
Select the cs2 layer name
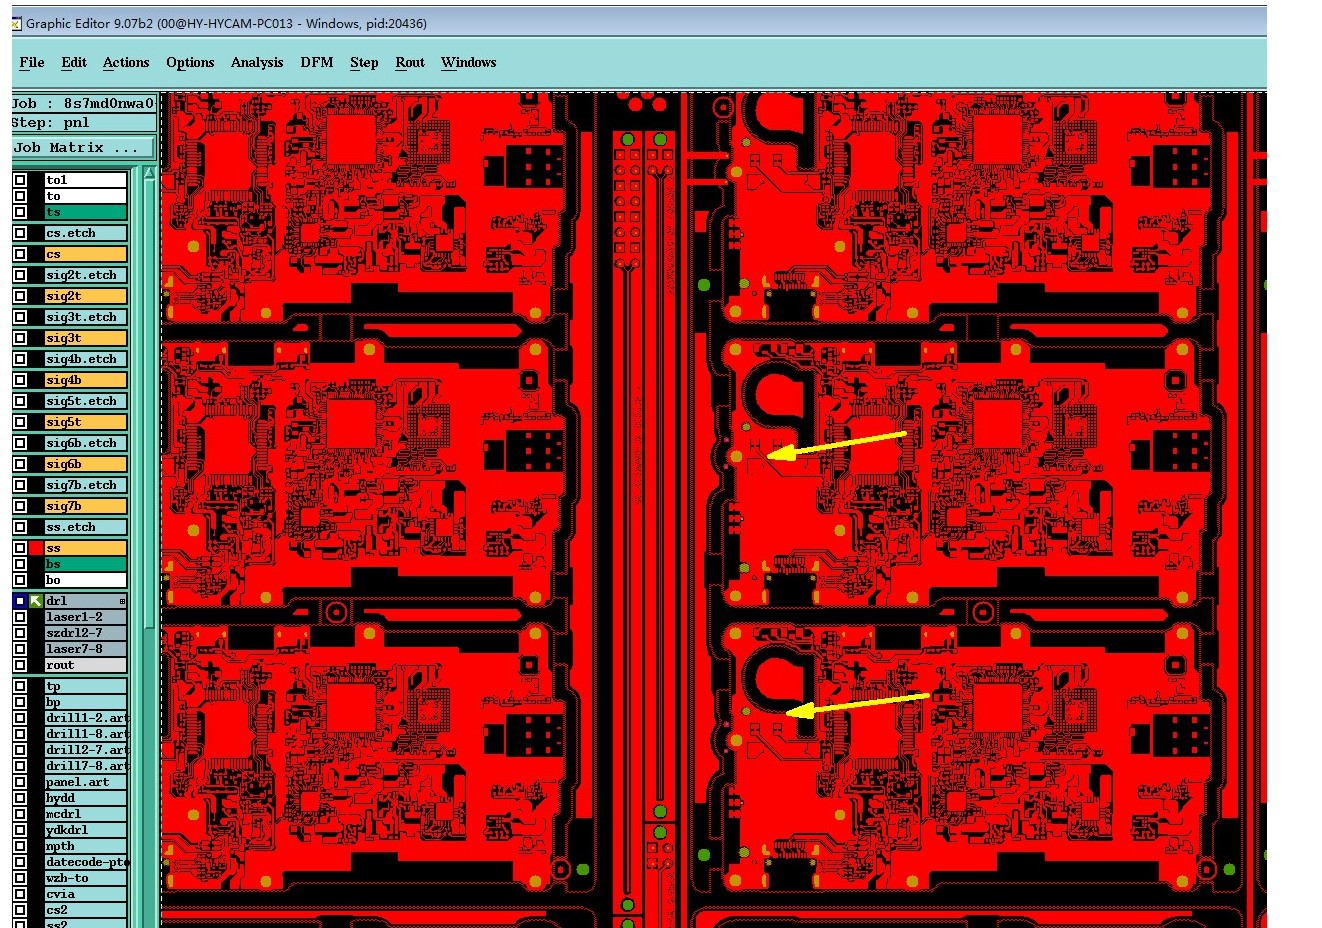86,910
